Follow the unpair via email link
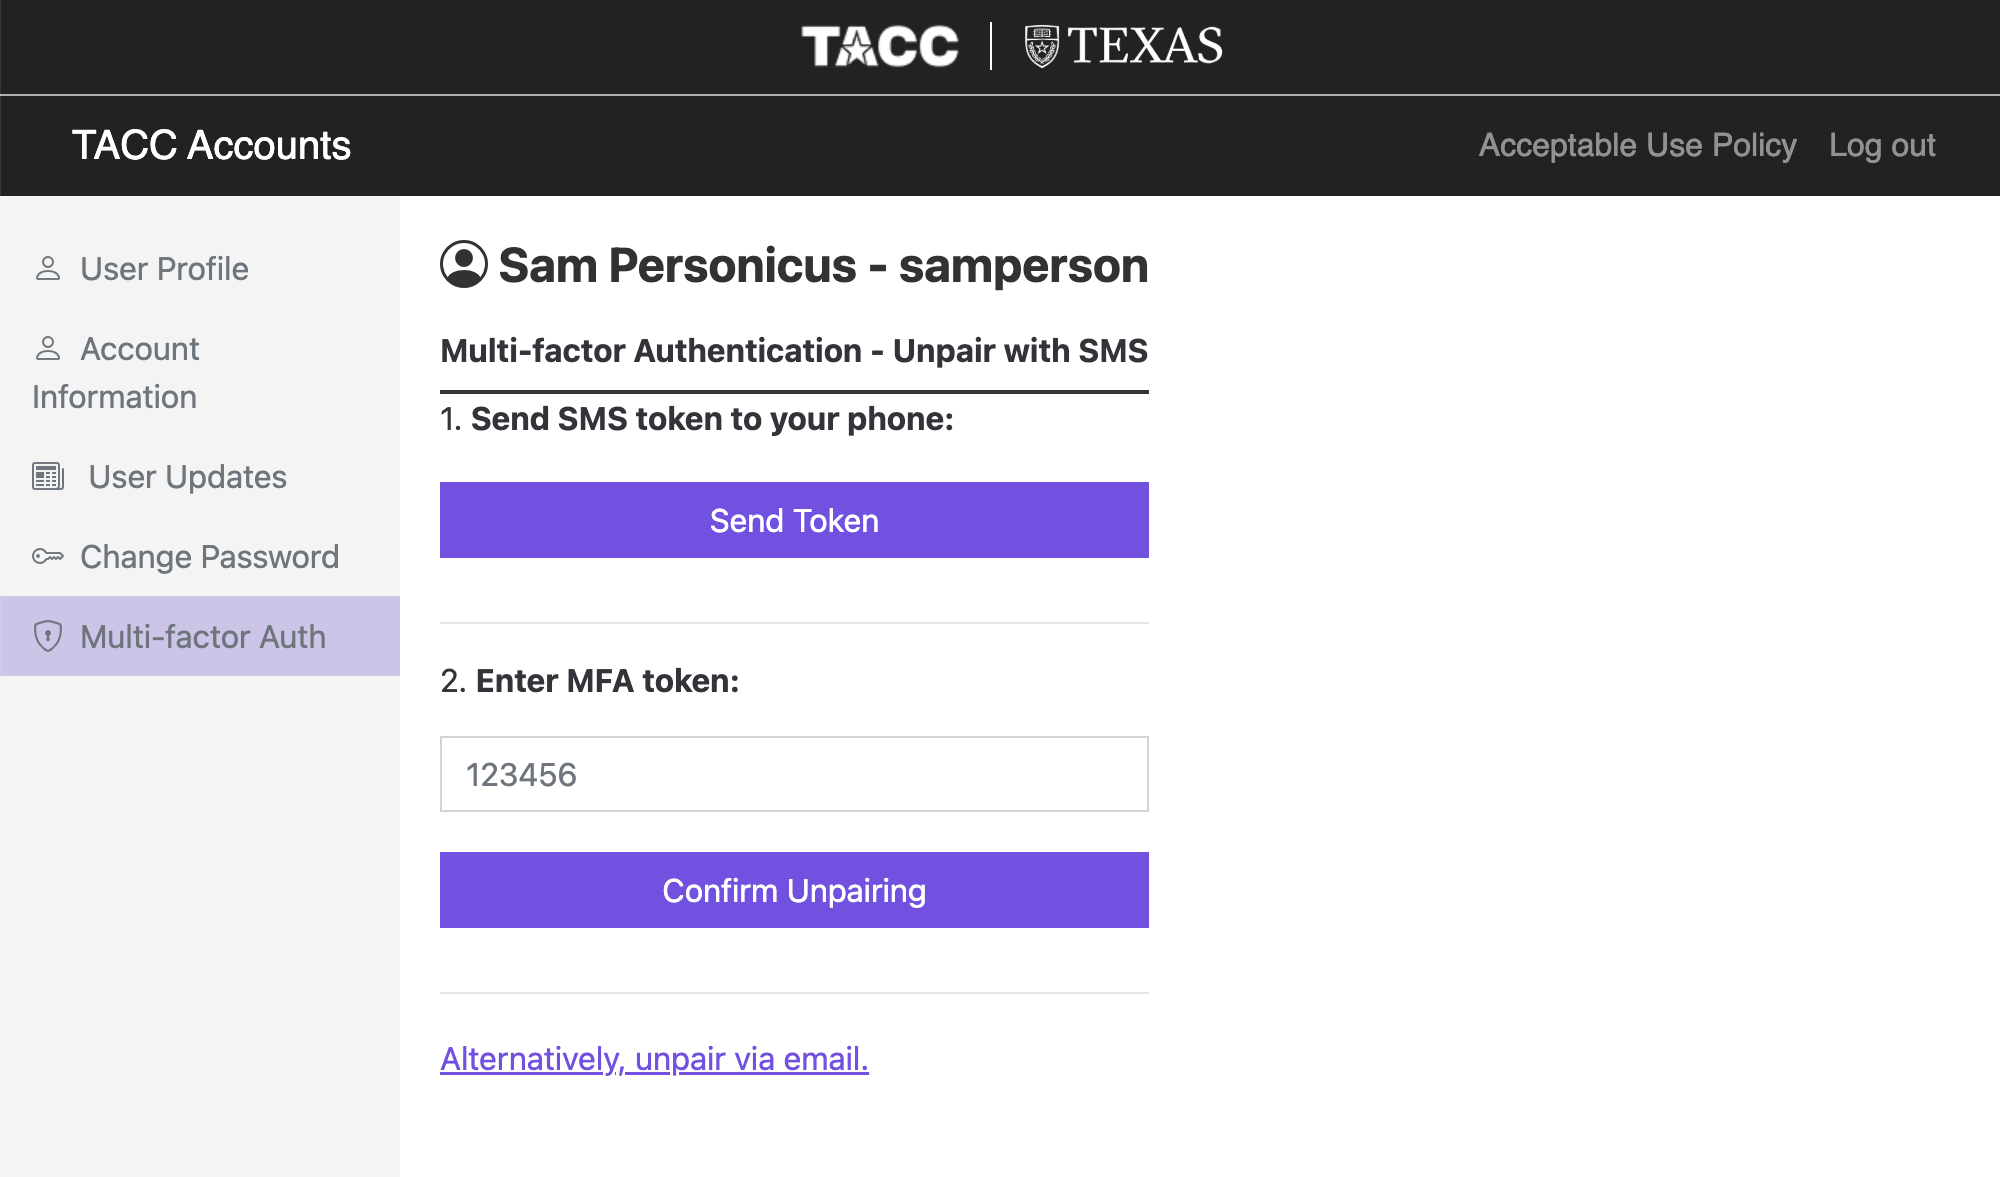The height and width of the screenshot is (1177, 2000). 654,1058
